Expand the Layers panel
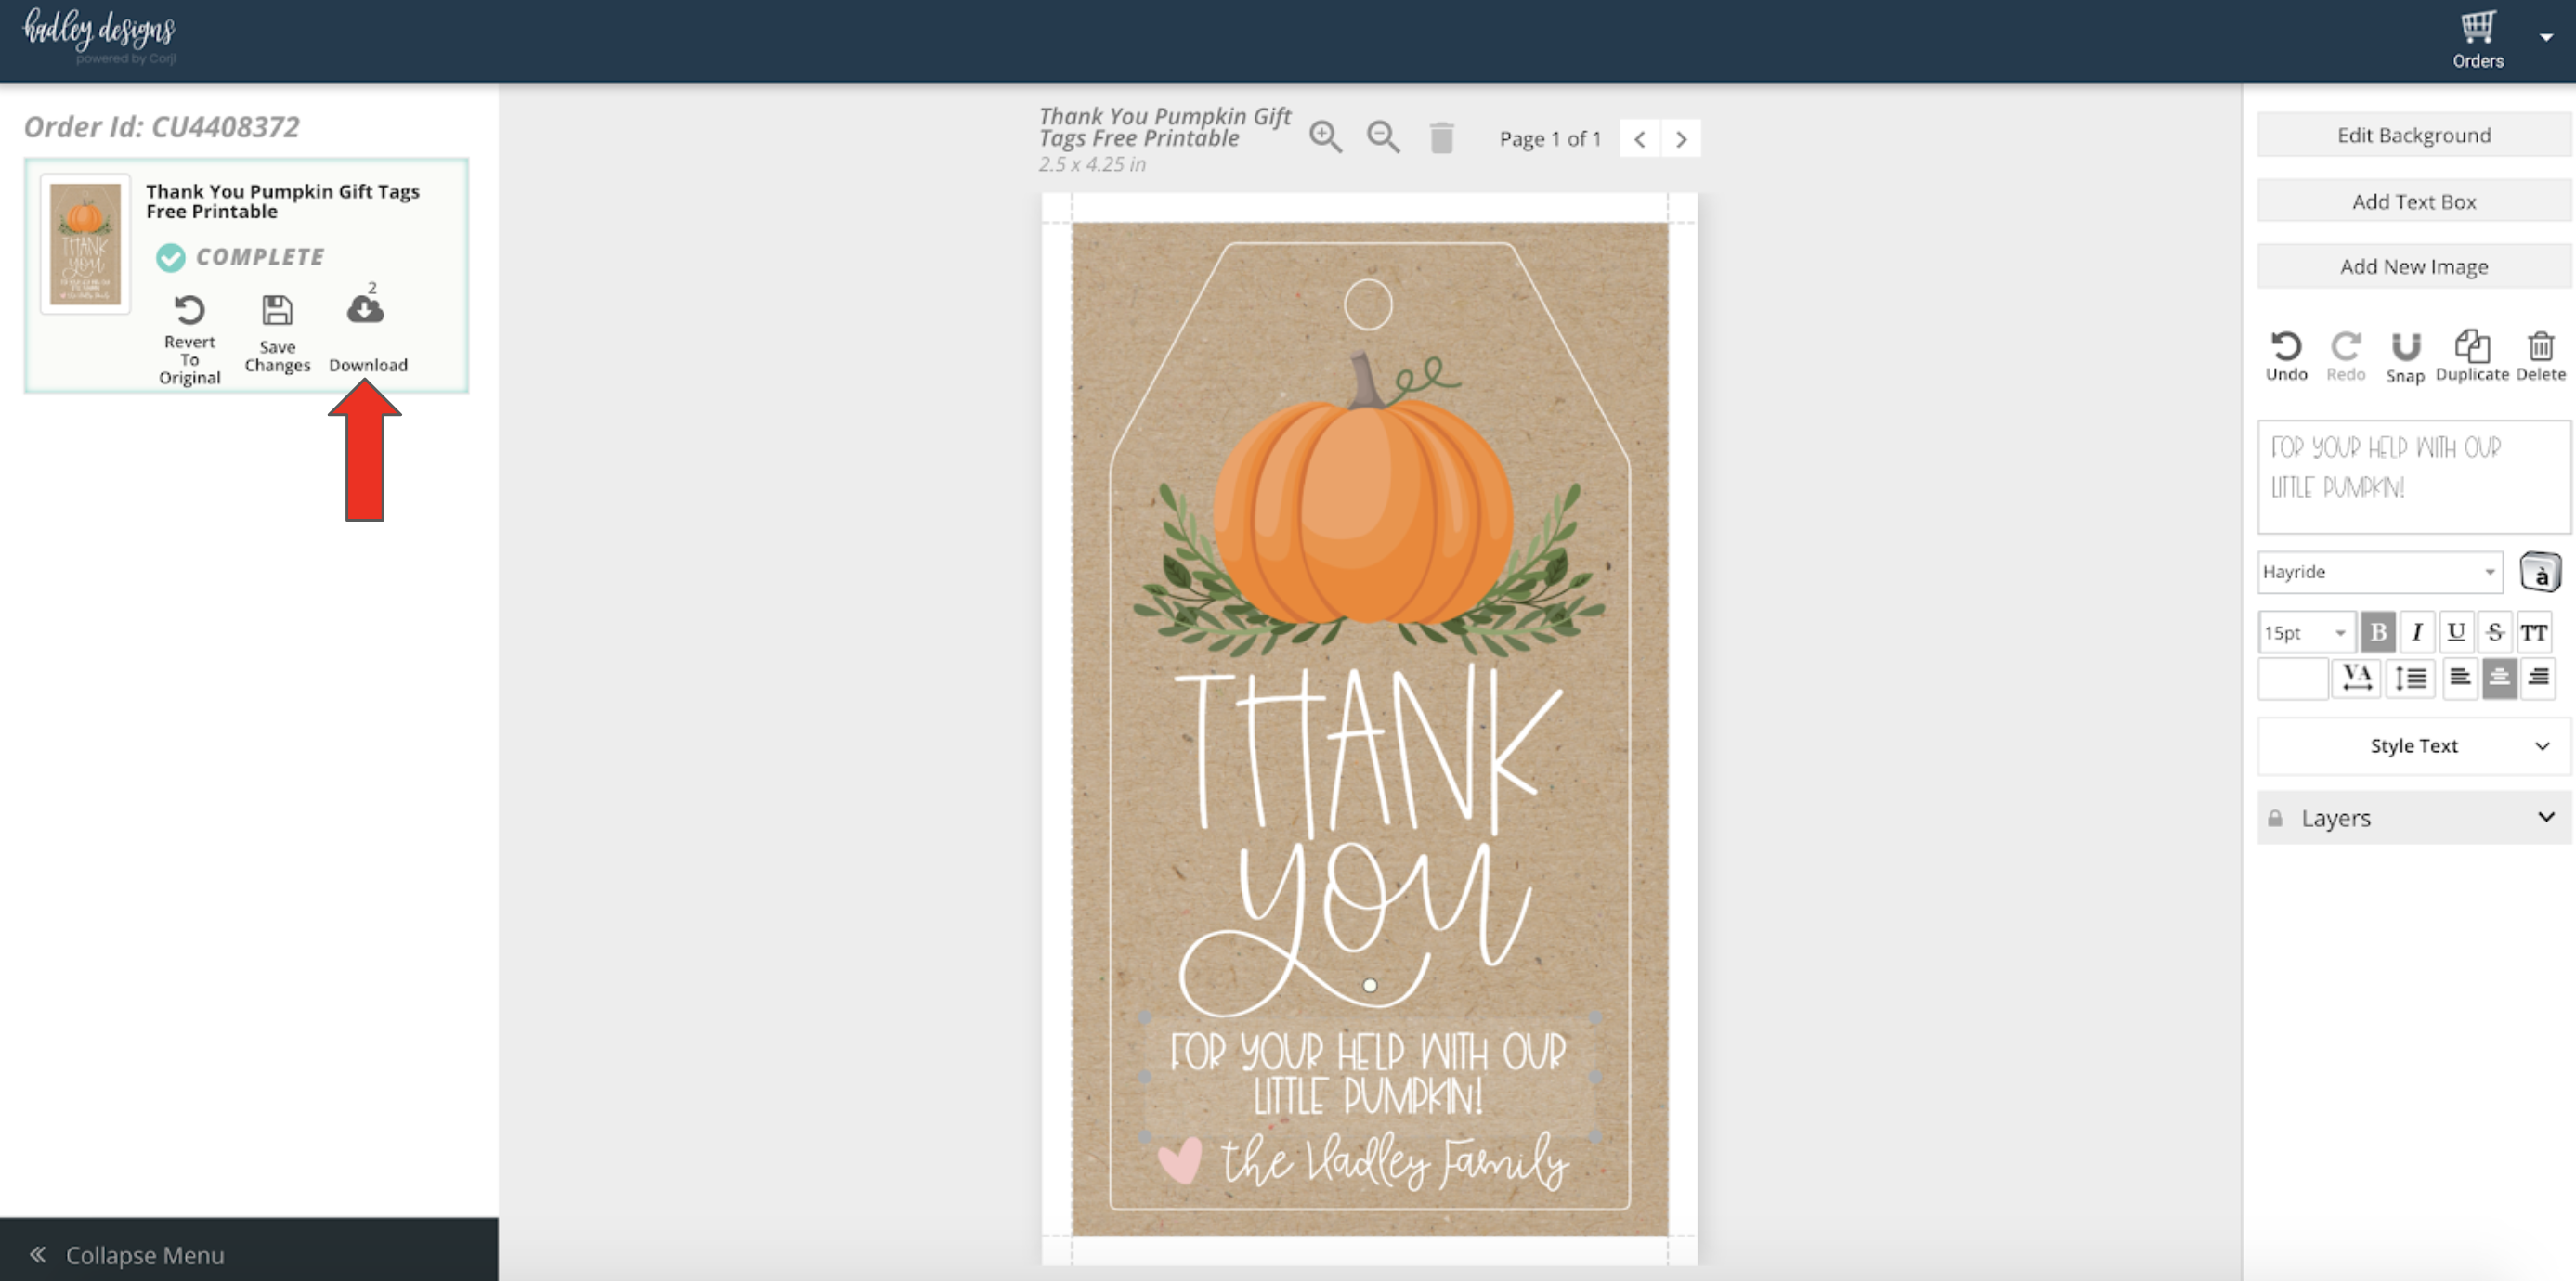2576x1281 pixels. [x=2413, y=818]
